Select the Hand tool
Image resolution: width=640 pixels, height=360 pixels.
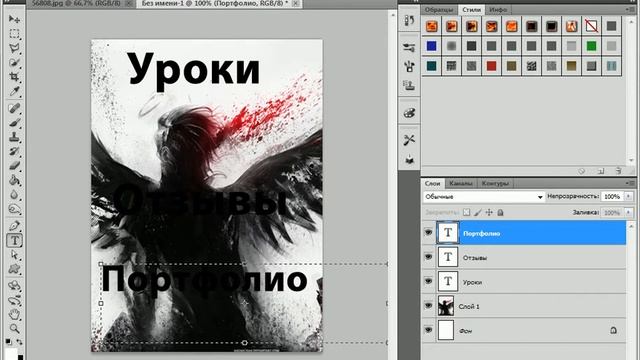tap(14, 314)
